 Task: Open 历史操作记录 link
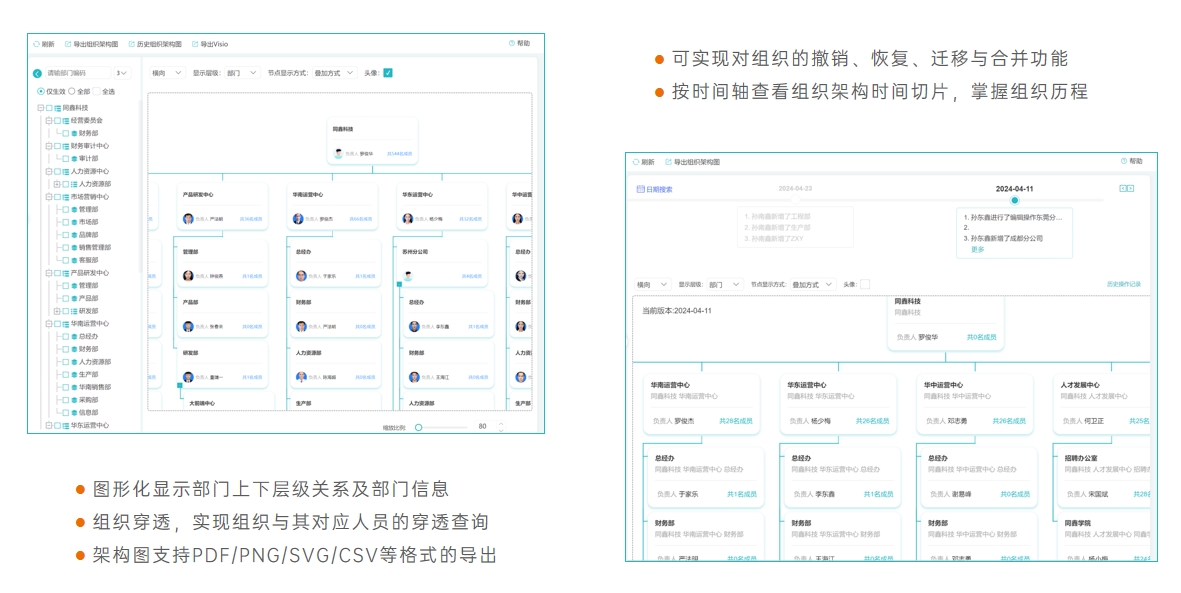coord(1124,284)
